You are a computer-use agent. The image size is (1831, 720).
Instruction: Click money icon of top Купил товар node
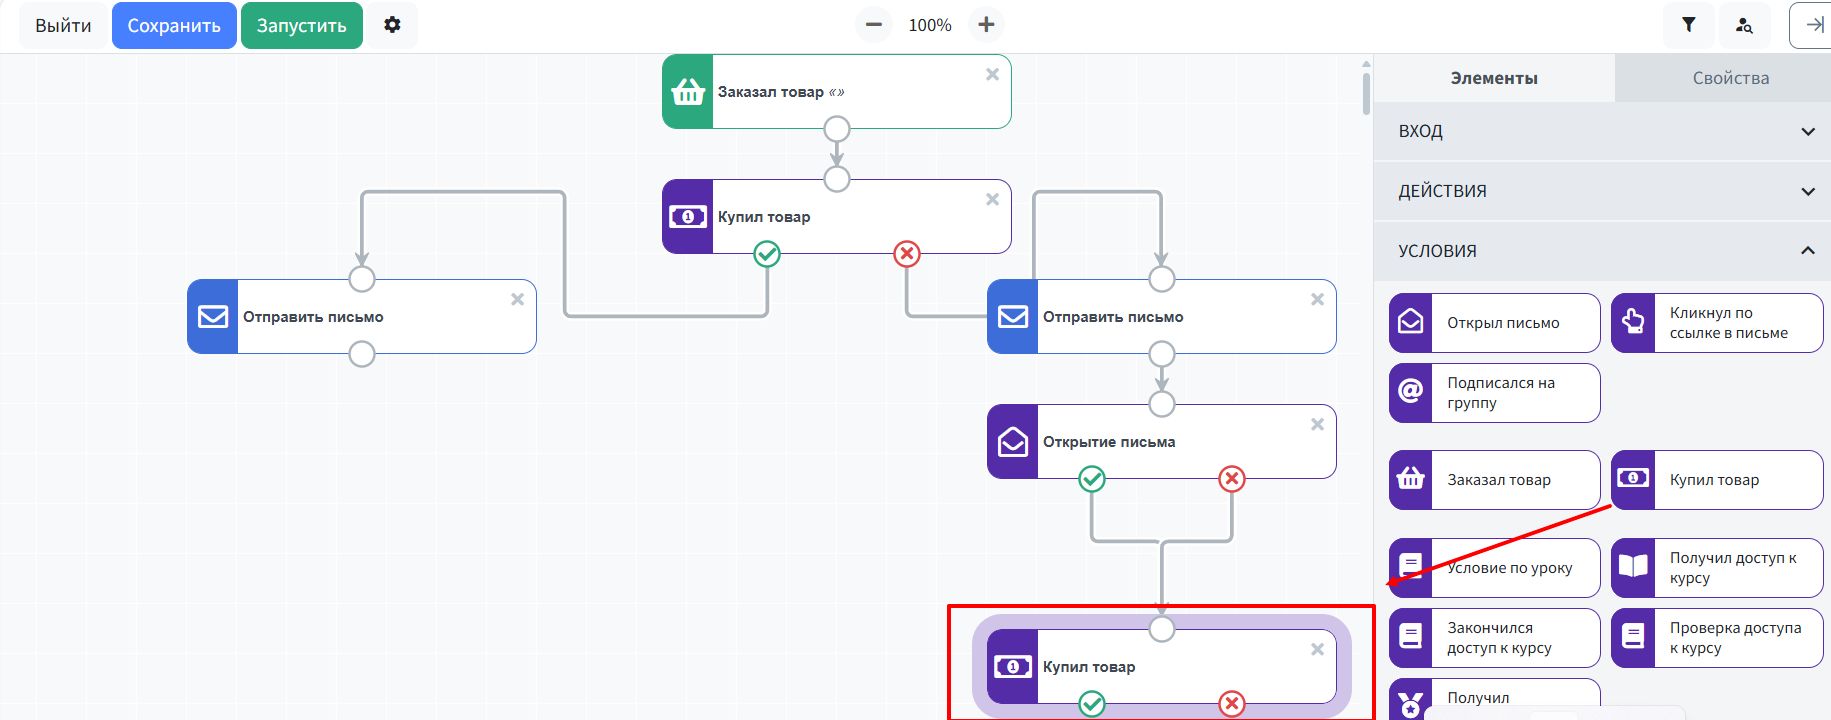[x=688, y=217]
